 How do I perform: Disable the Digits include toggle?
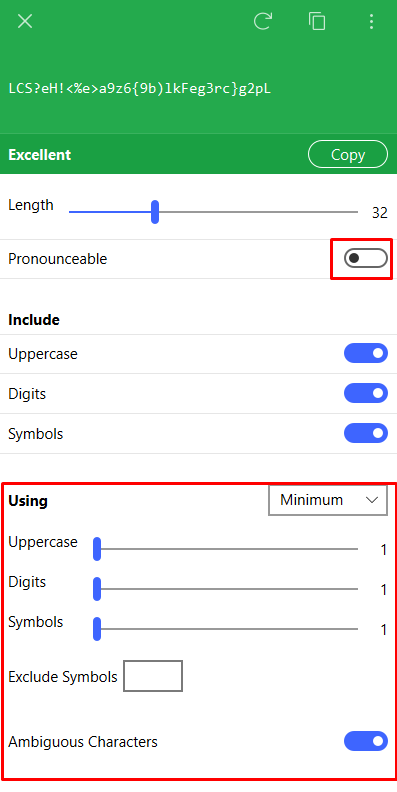pos(366,393)
